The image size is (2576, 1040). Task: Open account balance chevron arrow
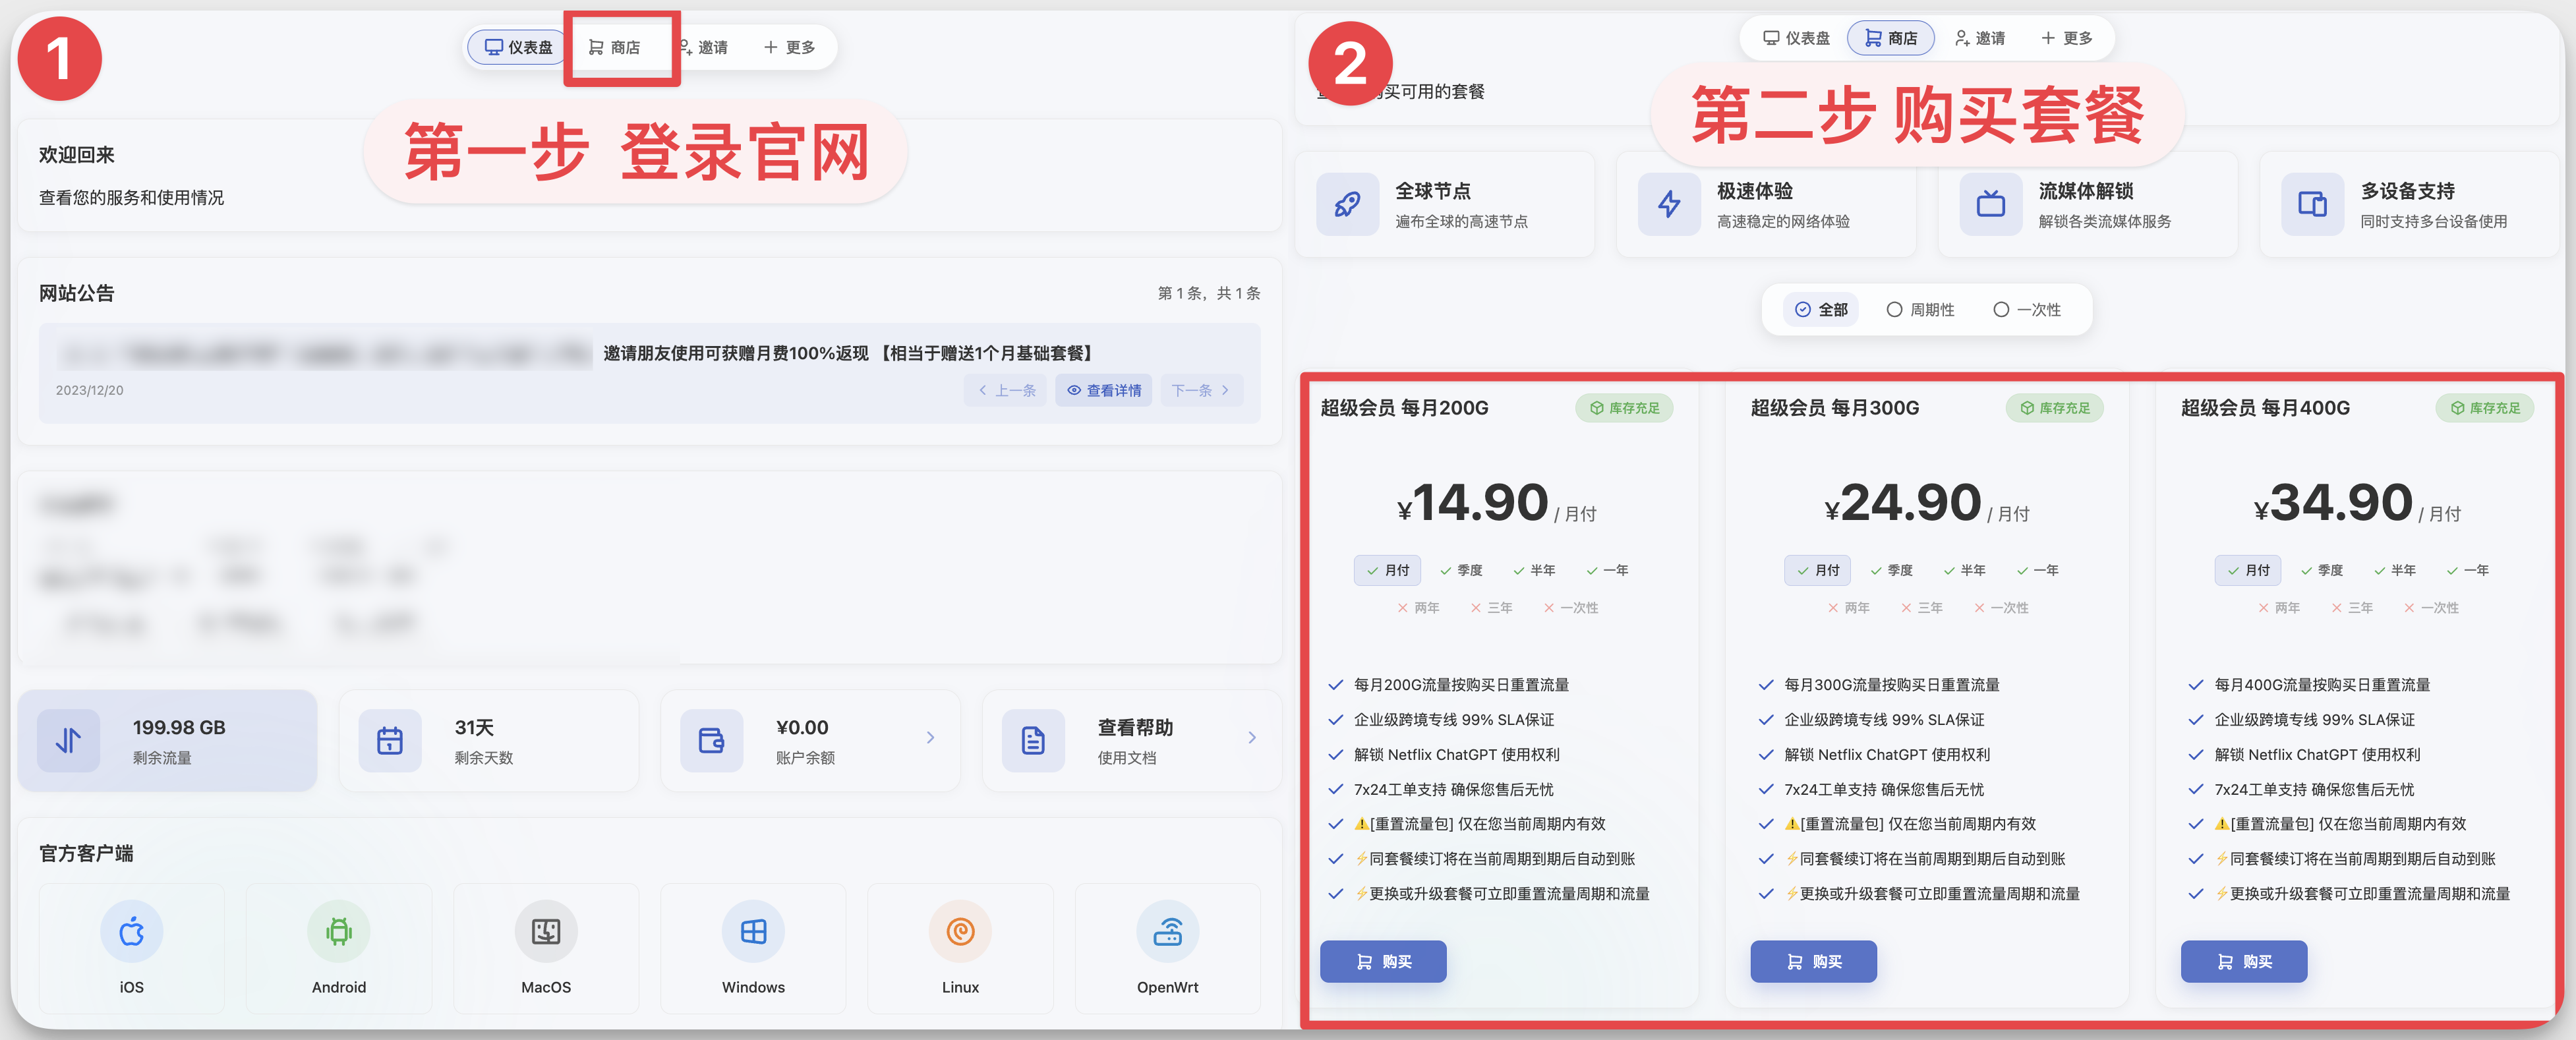pos(930,738)
